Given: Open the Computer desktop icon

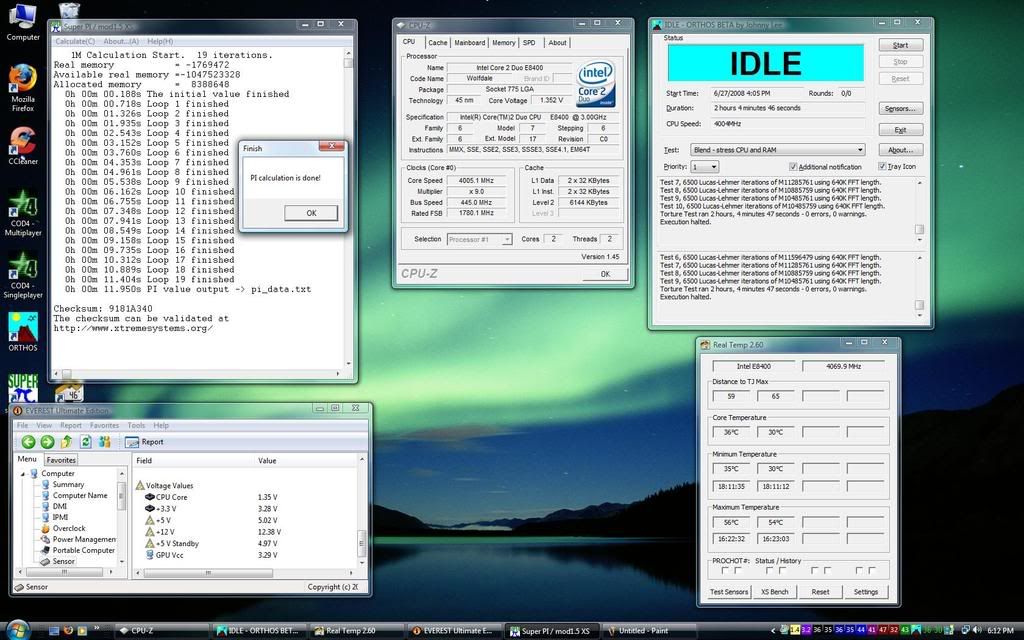Looking at the screenshot, I should point(22,21).
